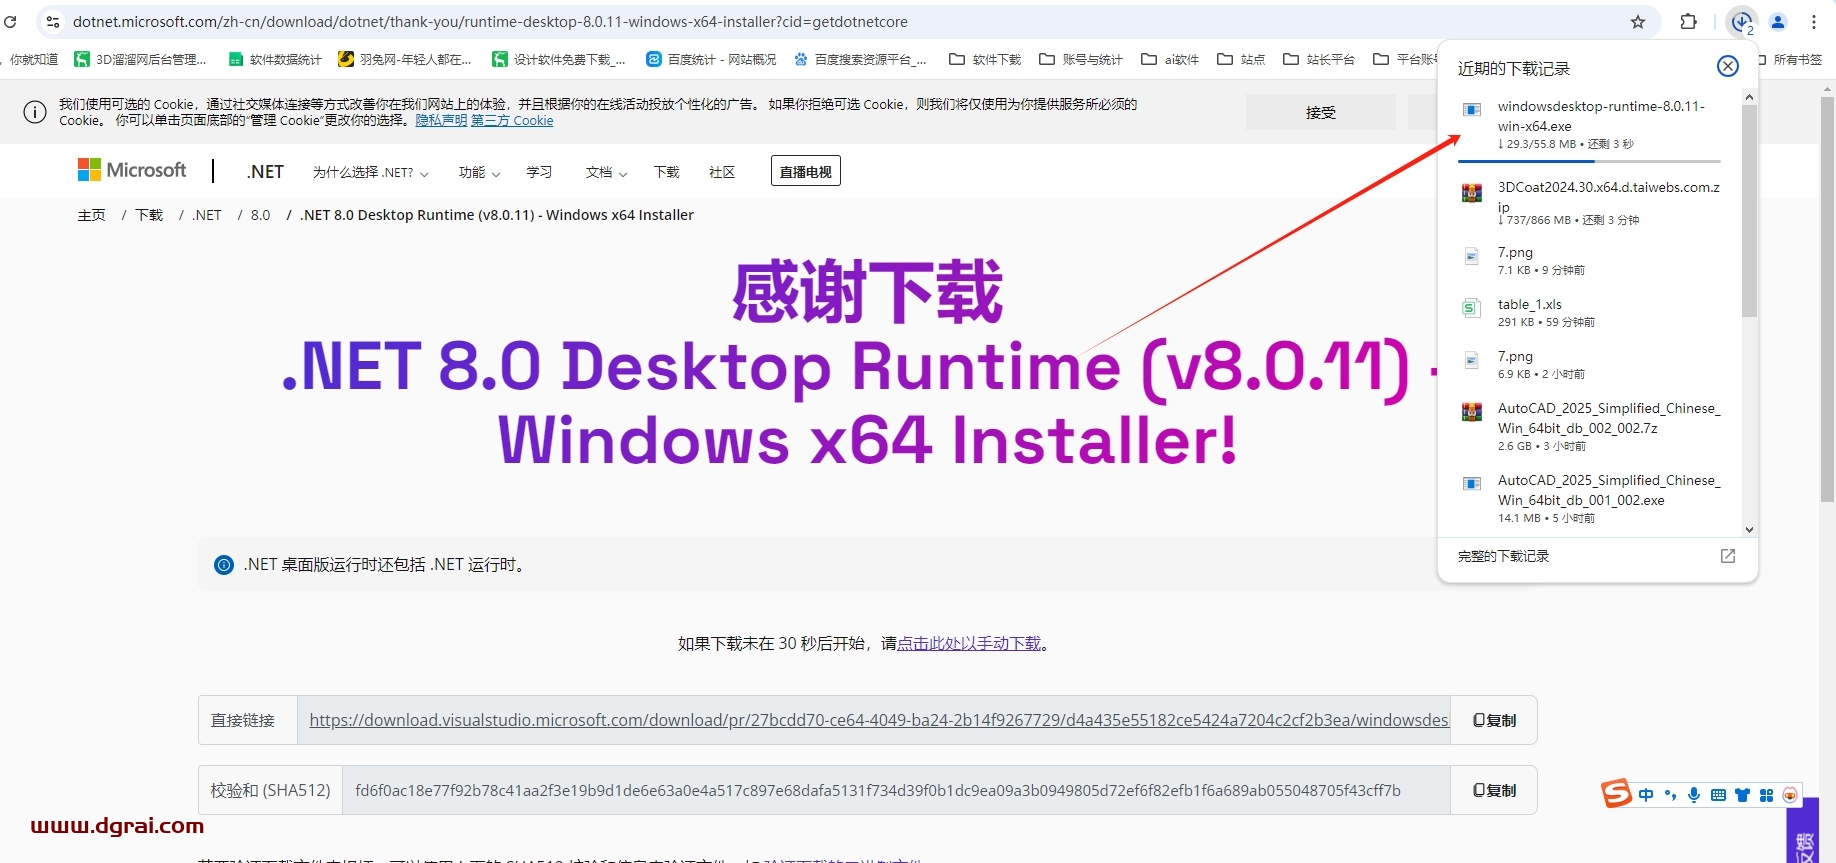Open the direct download visualstudio link

(878, 720)
